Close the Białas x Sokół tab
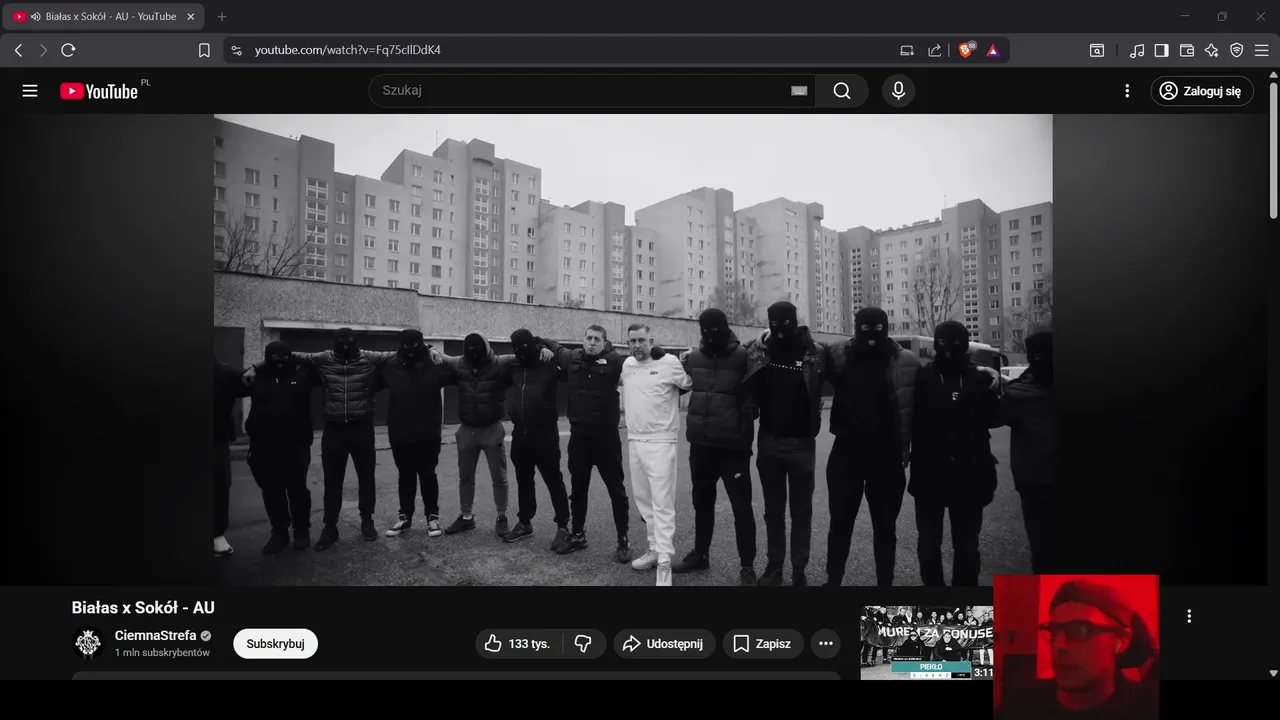 (x=191, y=16)
